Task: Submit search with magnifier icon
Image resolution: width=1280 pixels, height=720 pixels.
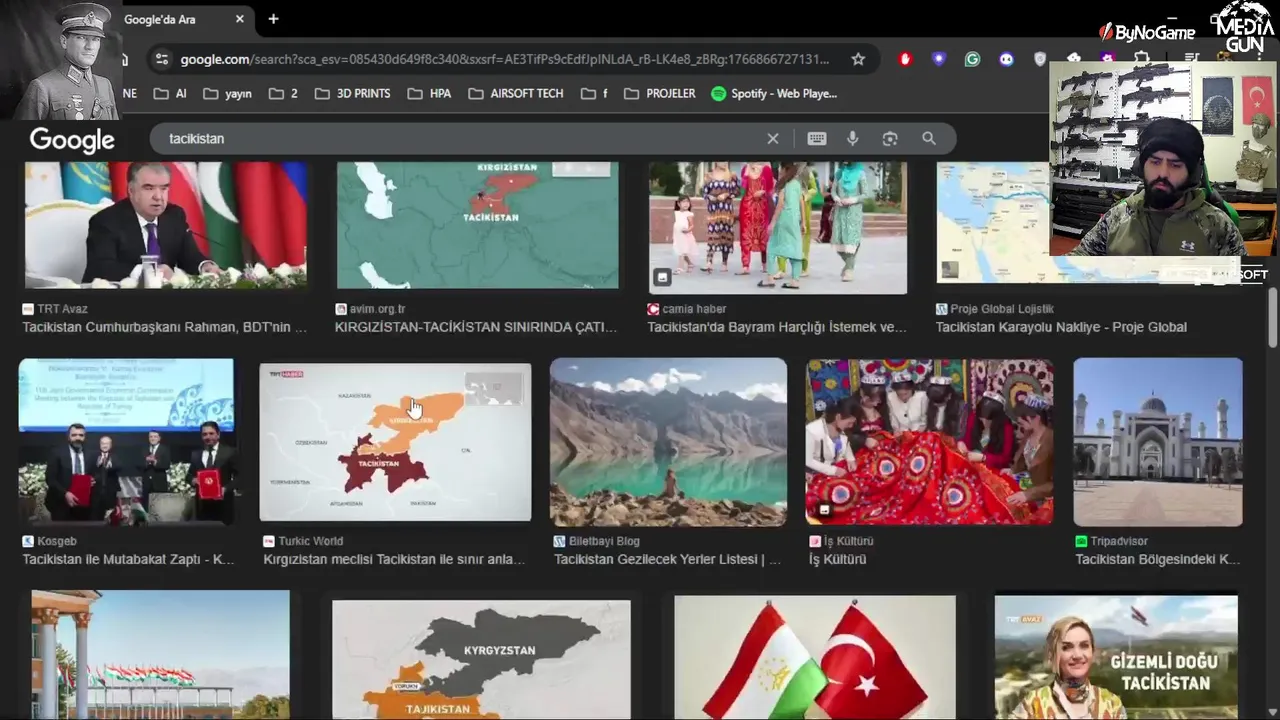Action: pos(929,139)
